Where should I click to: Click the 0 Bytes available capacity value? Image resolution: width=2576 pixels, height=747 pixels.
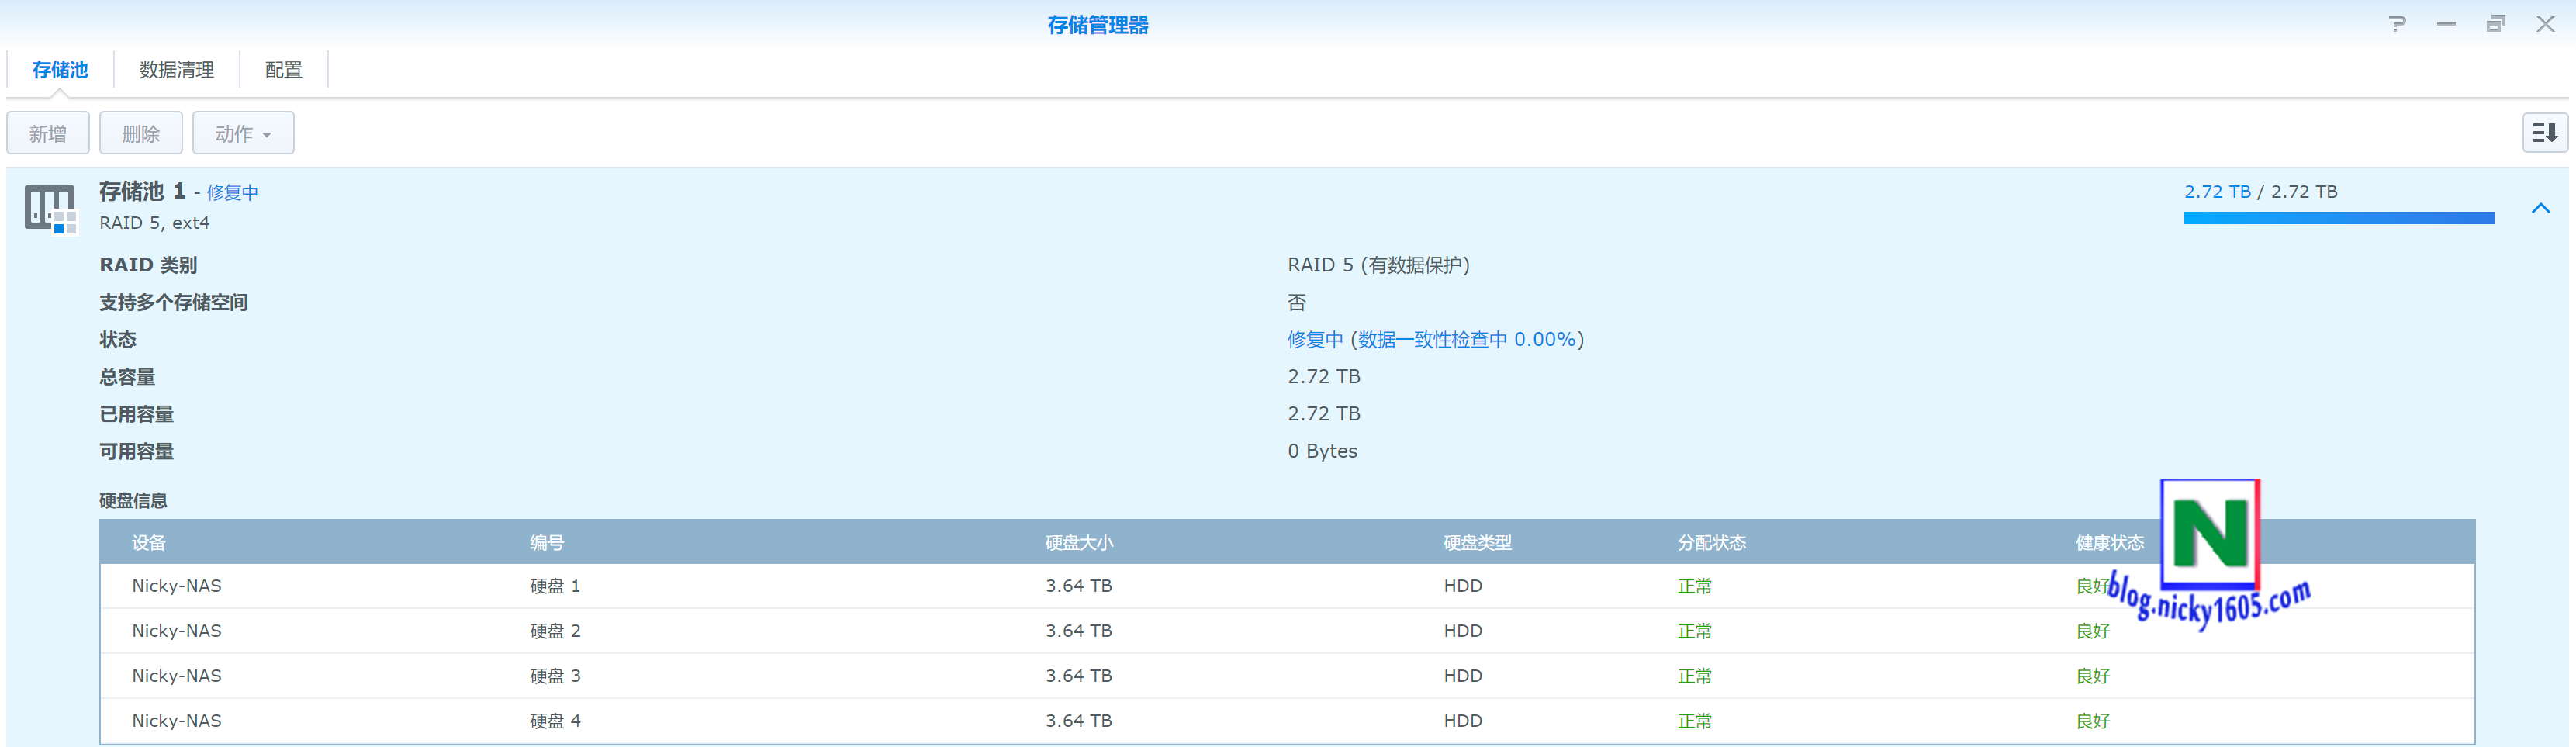1322,451
